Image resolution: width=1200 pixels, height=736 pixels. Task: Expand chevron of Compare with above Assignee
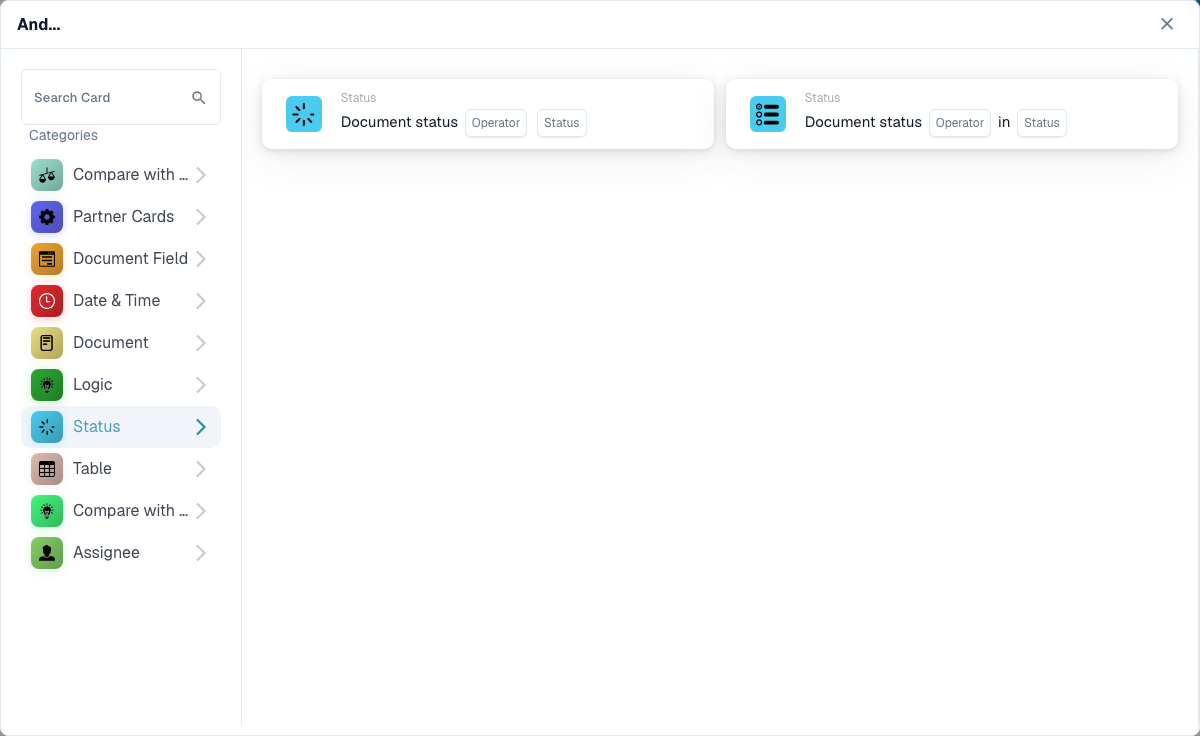pyautogui.click(x=201, y=511)
